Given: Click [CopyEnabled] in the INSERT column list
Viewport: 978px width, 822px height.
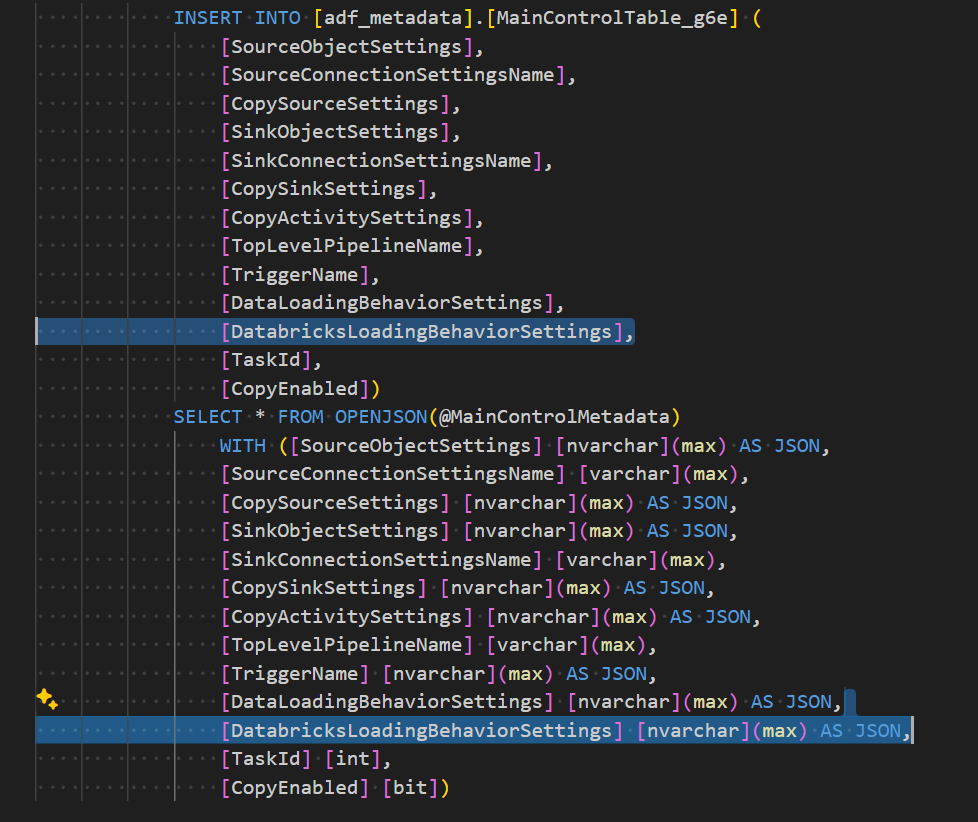Looking at the screenshot, I should (x=295, y=389).
